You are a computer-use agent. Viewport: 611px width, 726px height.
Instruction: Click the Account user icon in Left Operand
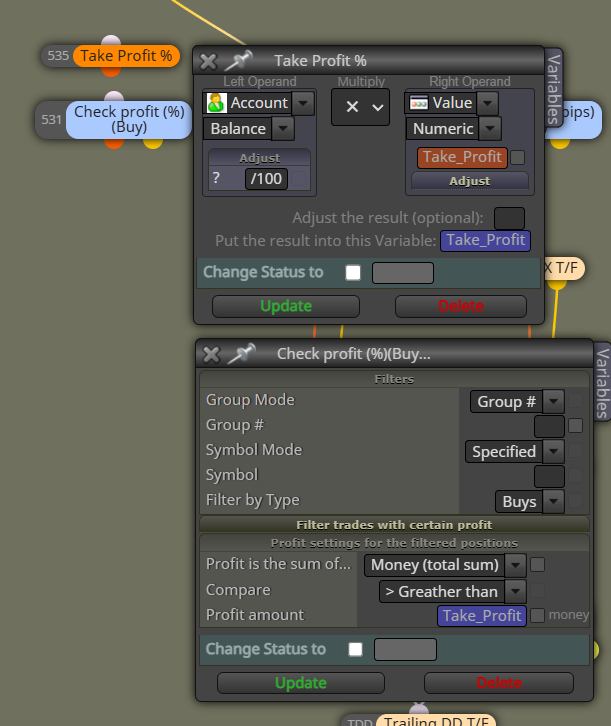coord(216,103)
